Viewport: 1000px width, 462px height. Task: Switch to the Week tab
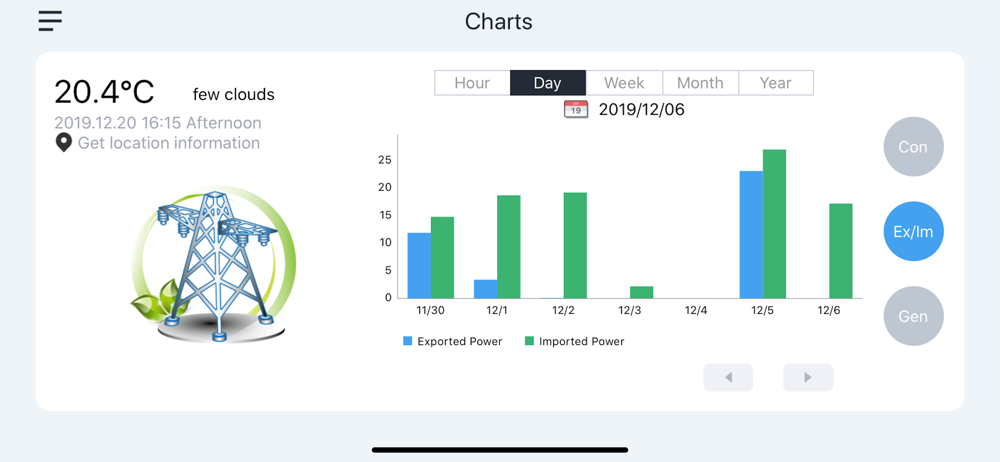624,83
